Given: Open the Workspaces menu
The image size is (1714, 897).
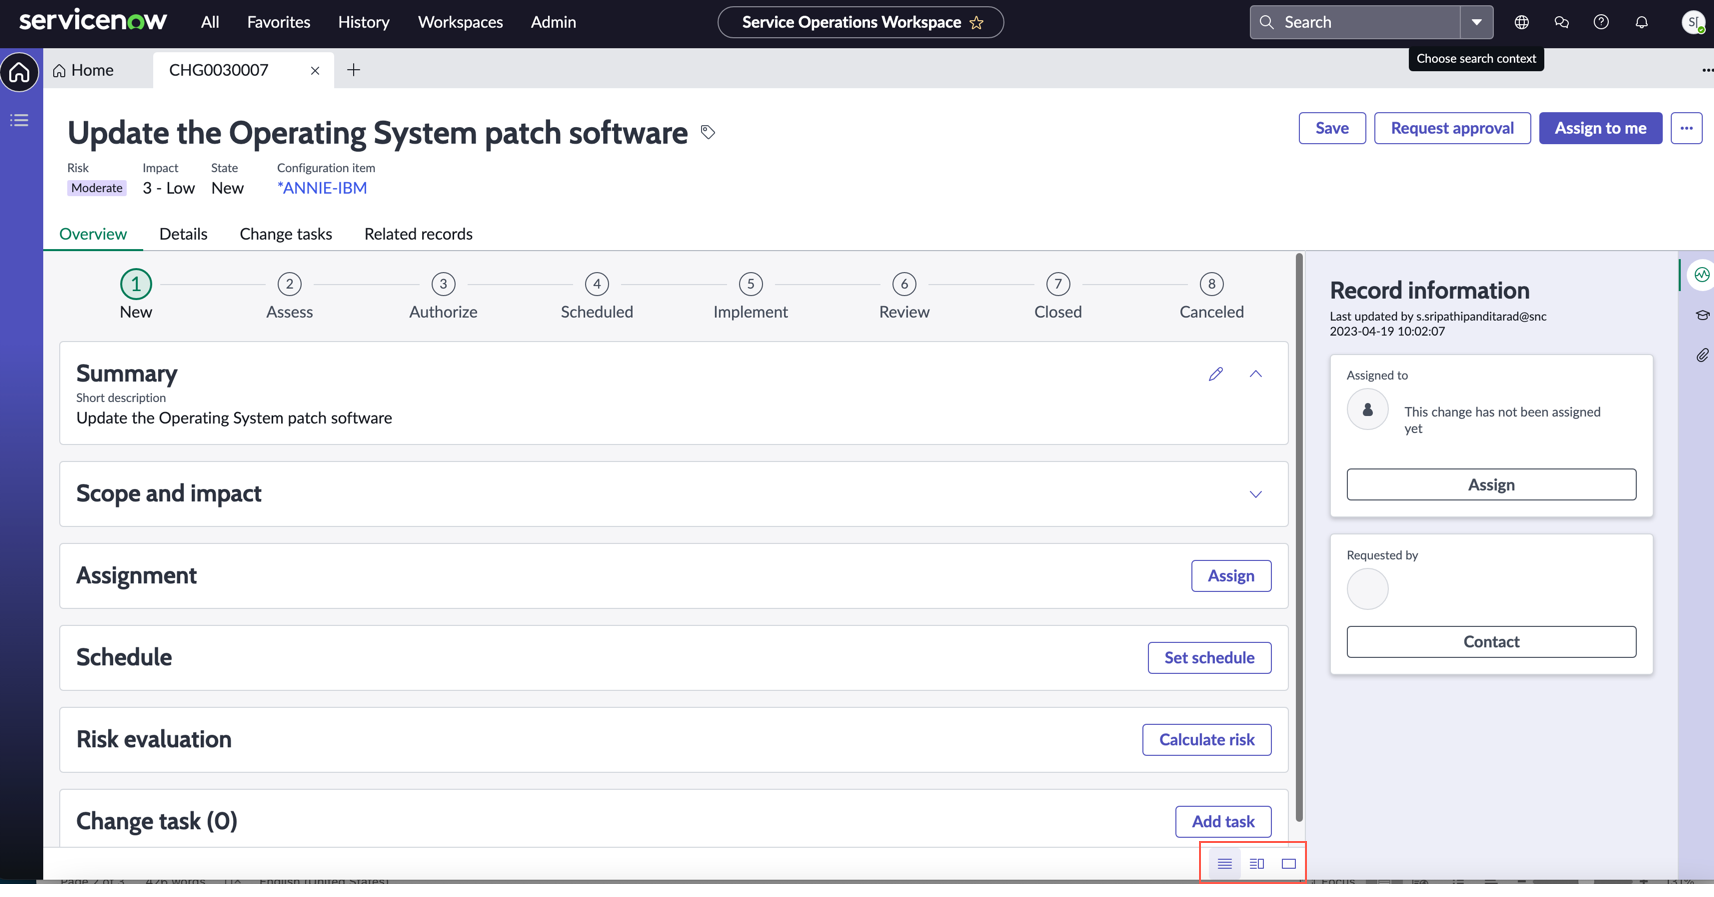Looking at the screenshot, I should tap(460, 22).
